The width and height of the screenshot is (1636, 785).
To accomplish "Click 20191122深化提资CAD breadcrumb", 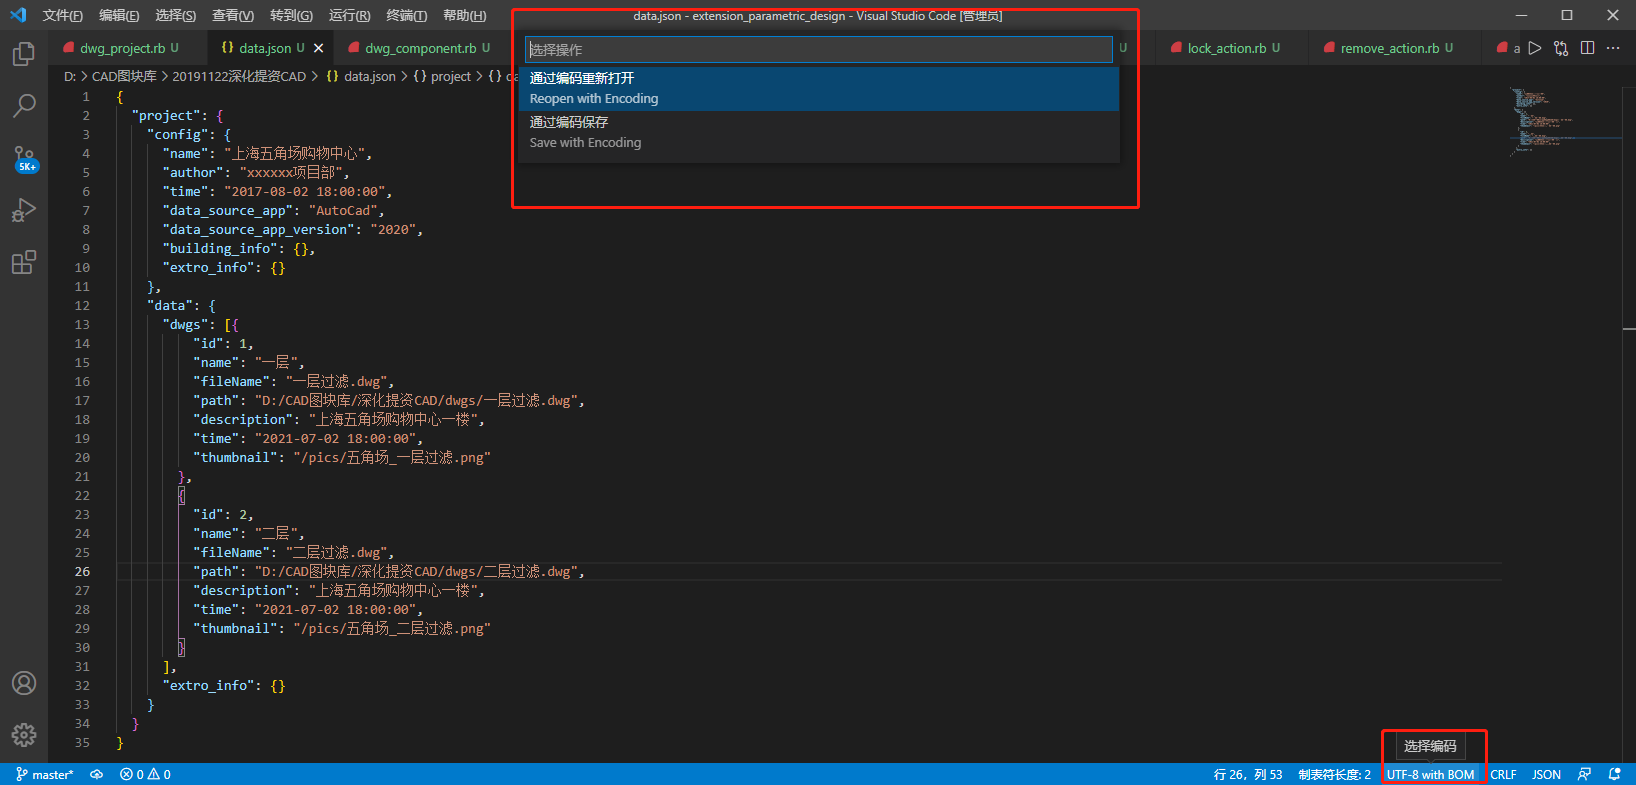I will pos(239,76).
